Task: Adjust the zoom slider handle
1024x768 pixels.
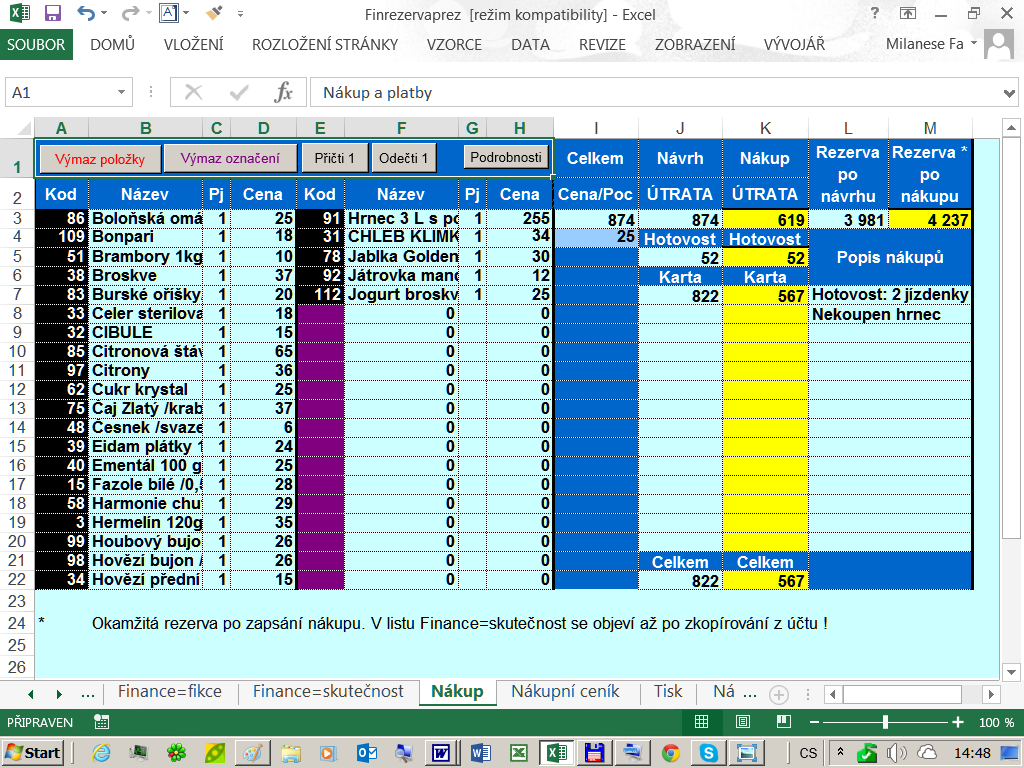Action: click(x=885, y=722)
